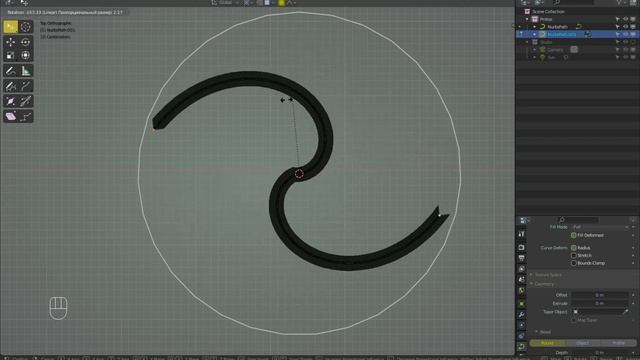Expand the NurbsPath.001 tree row
The height and width of the screenshot is (360, 640).
click(534, 34)
